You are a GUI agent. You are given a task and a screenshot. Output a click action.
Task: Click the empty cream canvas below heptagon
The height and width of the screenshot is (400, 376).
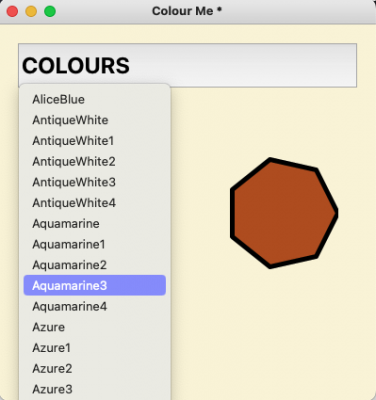[x=283, y=333]
